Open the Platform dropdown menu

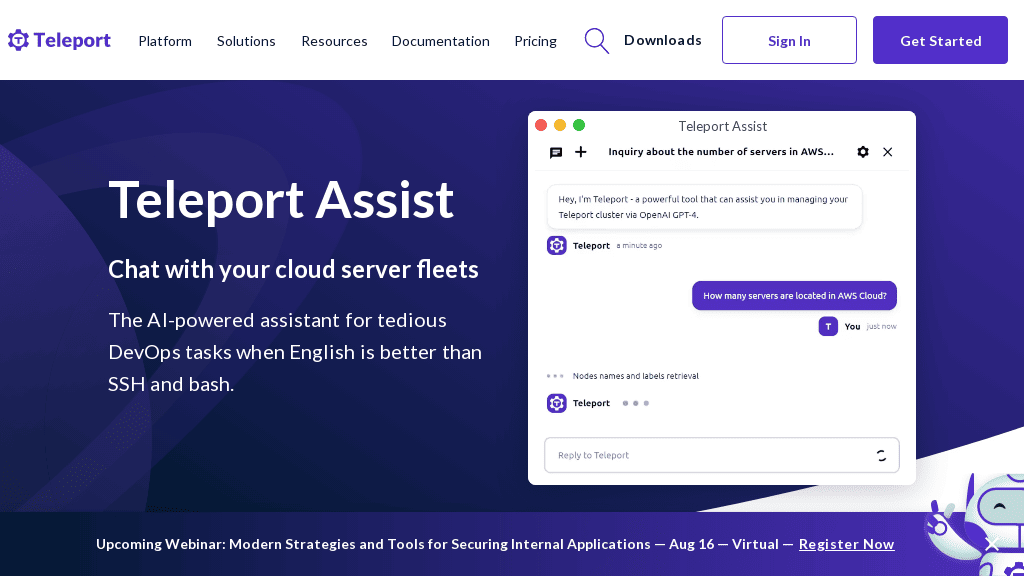coord(165,41)
